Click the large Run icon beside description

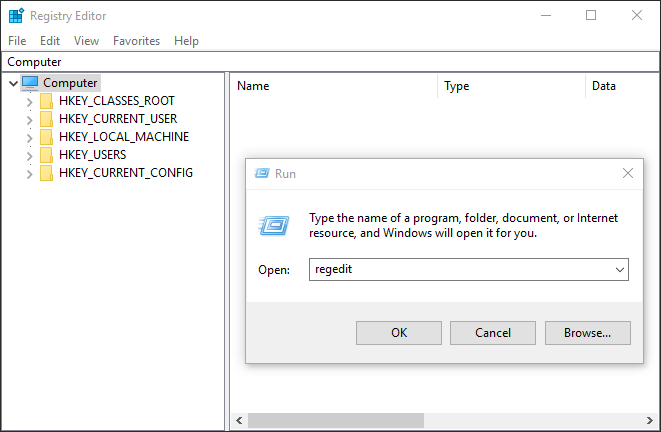[x=274, y=225]
